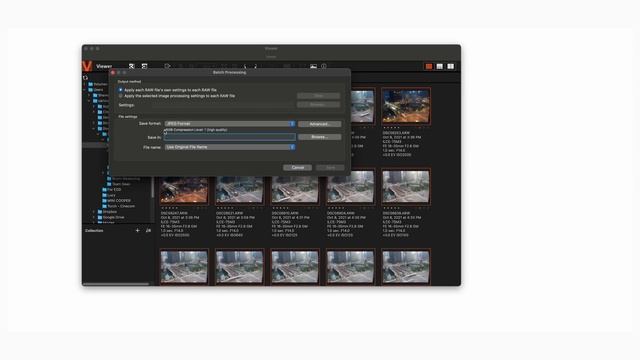The height and width of the screenshot is (360, 640).
Task: Click the refresh icon above folder tree
Action: pyautogui.click(x=85, y=78)
